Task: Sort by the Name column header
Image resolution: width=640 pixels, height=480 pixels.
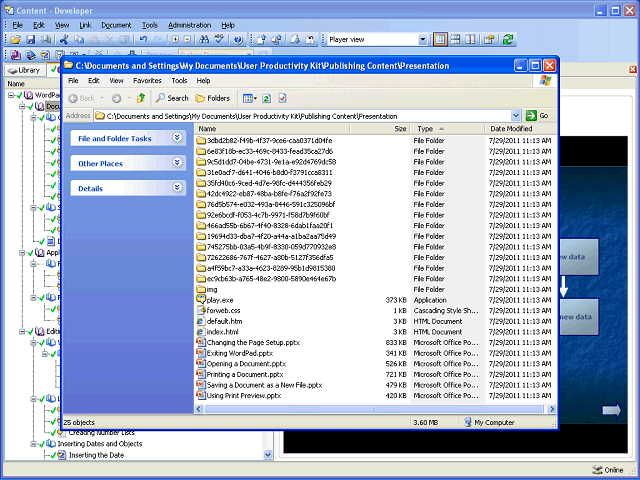Action: [272, 129]
